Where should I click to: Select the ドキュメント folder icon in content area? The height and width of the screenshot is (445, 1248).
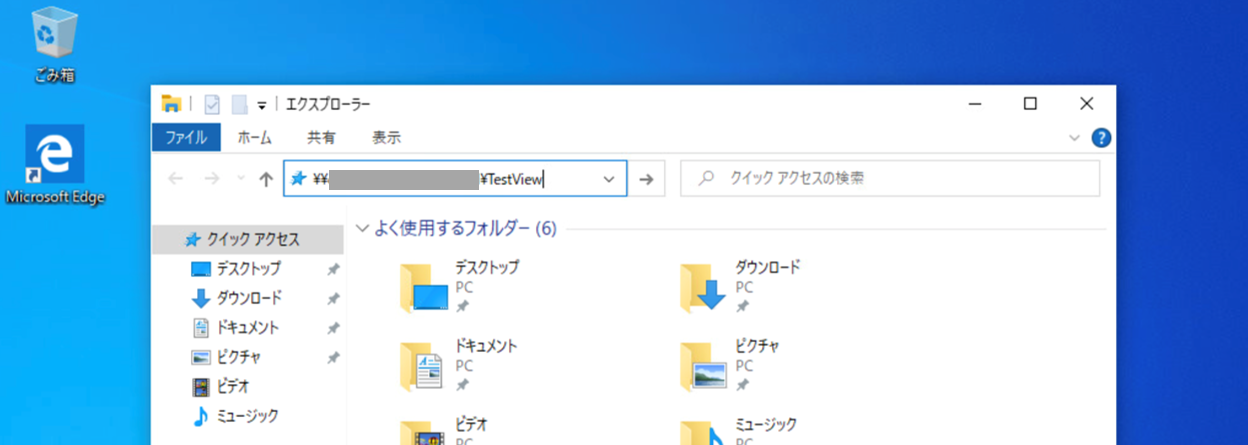[422, 366]
